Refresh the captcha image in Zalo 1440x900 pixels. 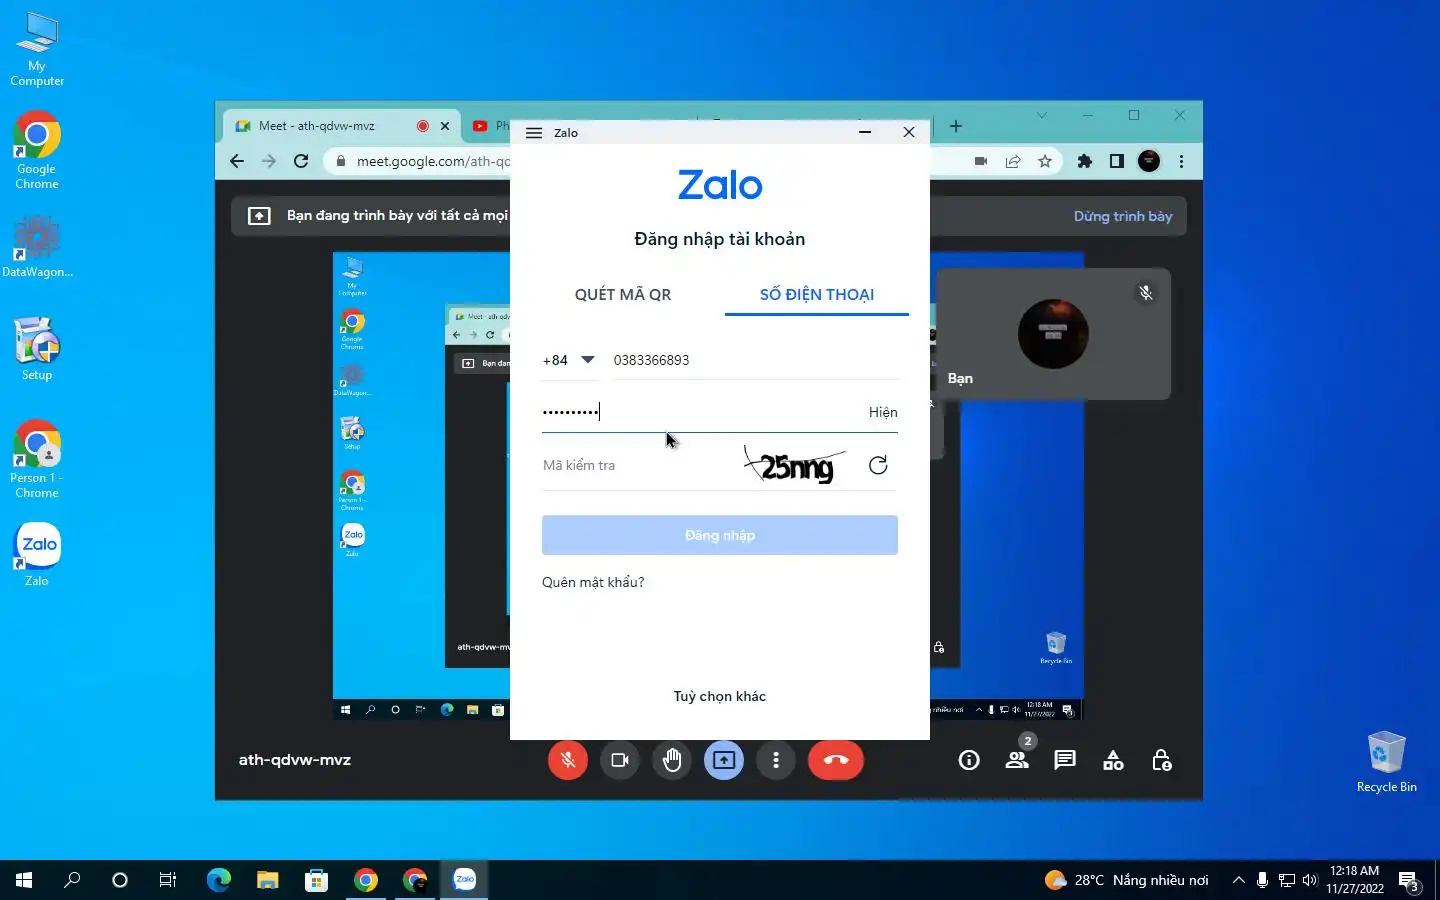point(878,465)
